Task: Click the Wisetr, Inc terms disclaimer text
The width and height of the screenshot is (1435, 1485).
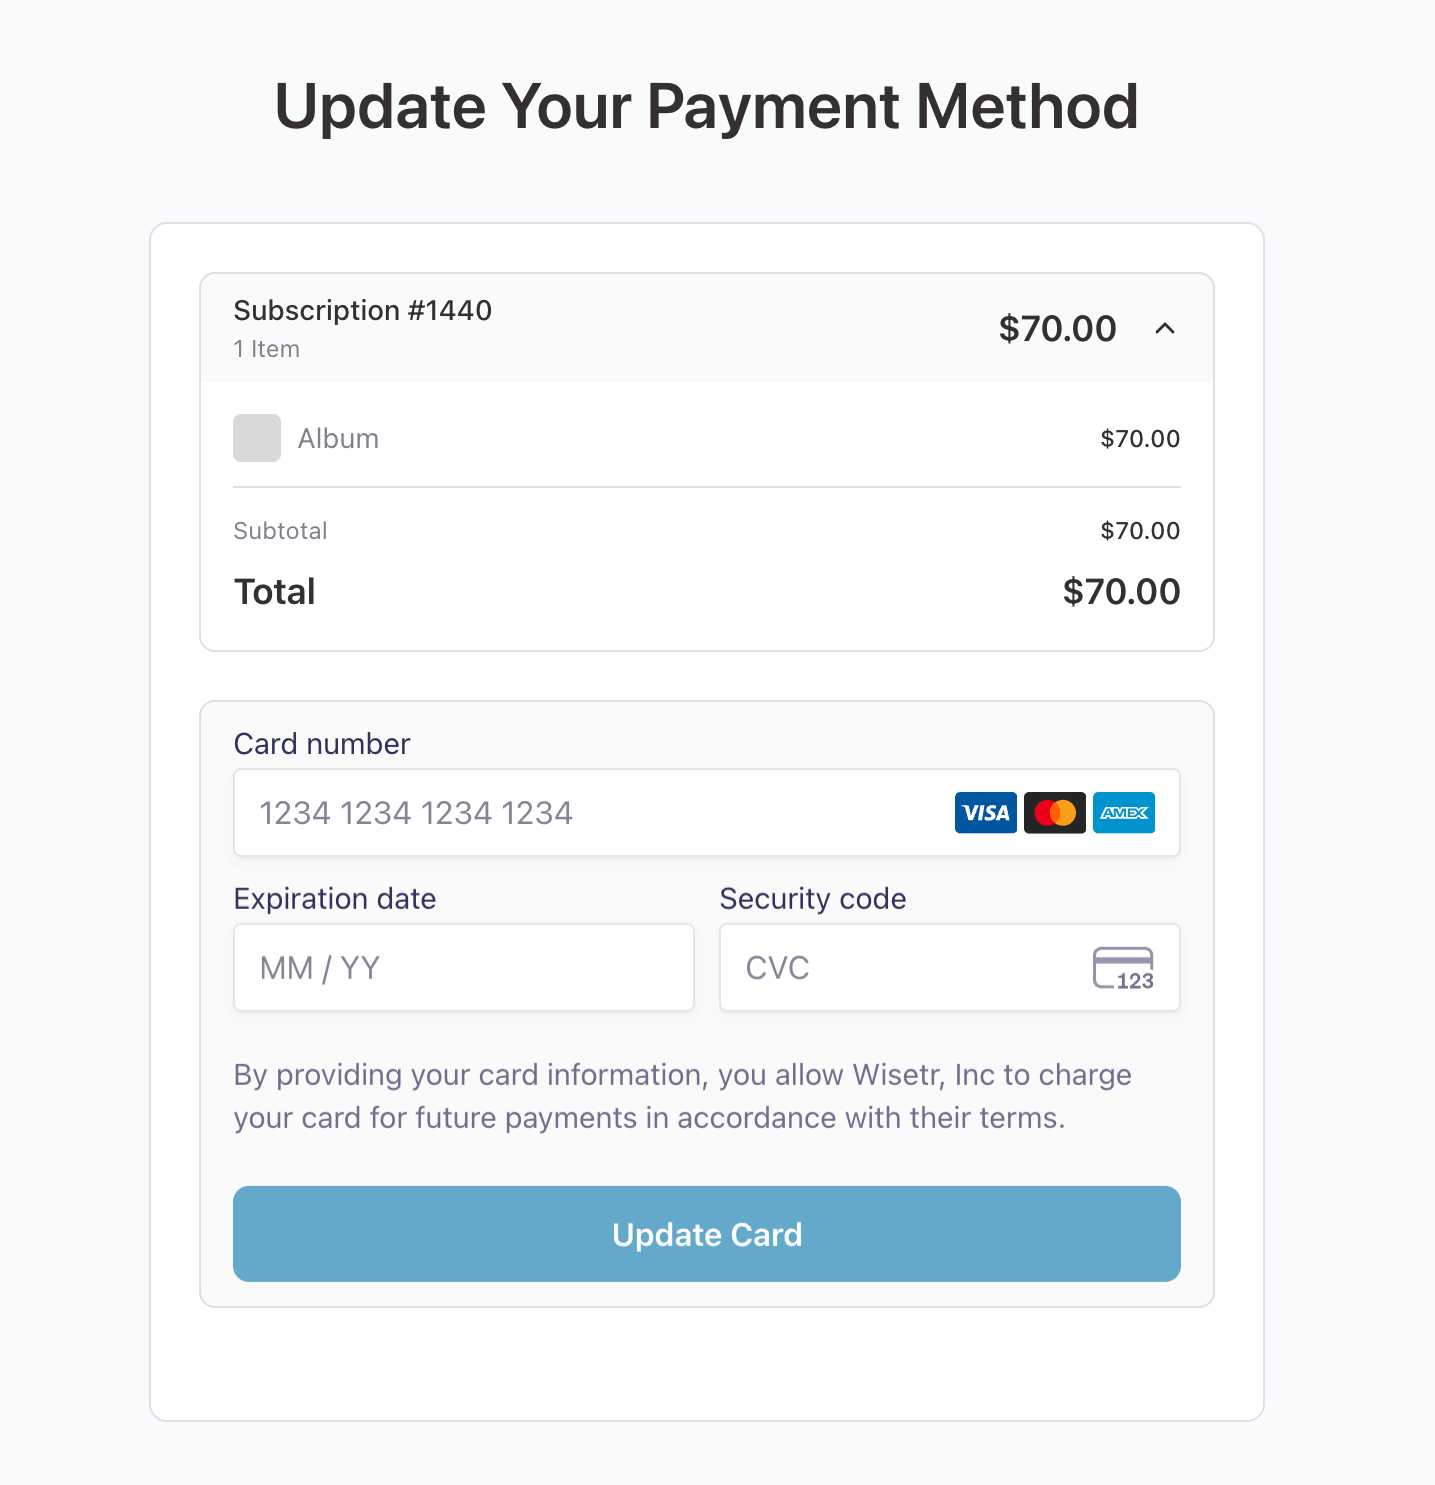Action: click(682, 1096)
